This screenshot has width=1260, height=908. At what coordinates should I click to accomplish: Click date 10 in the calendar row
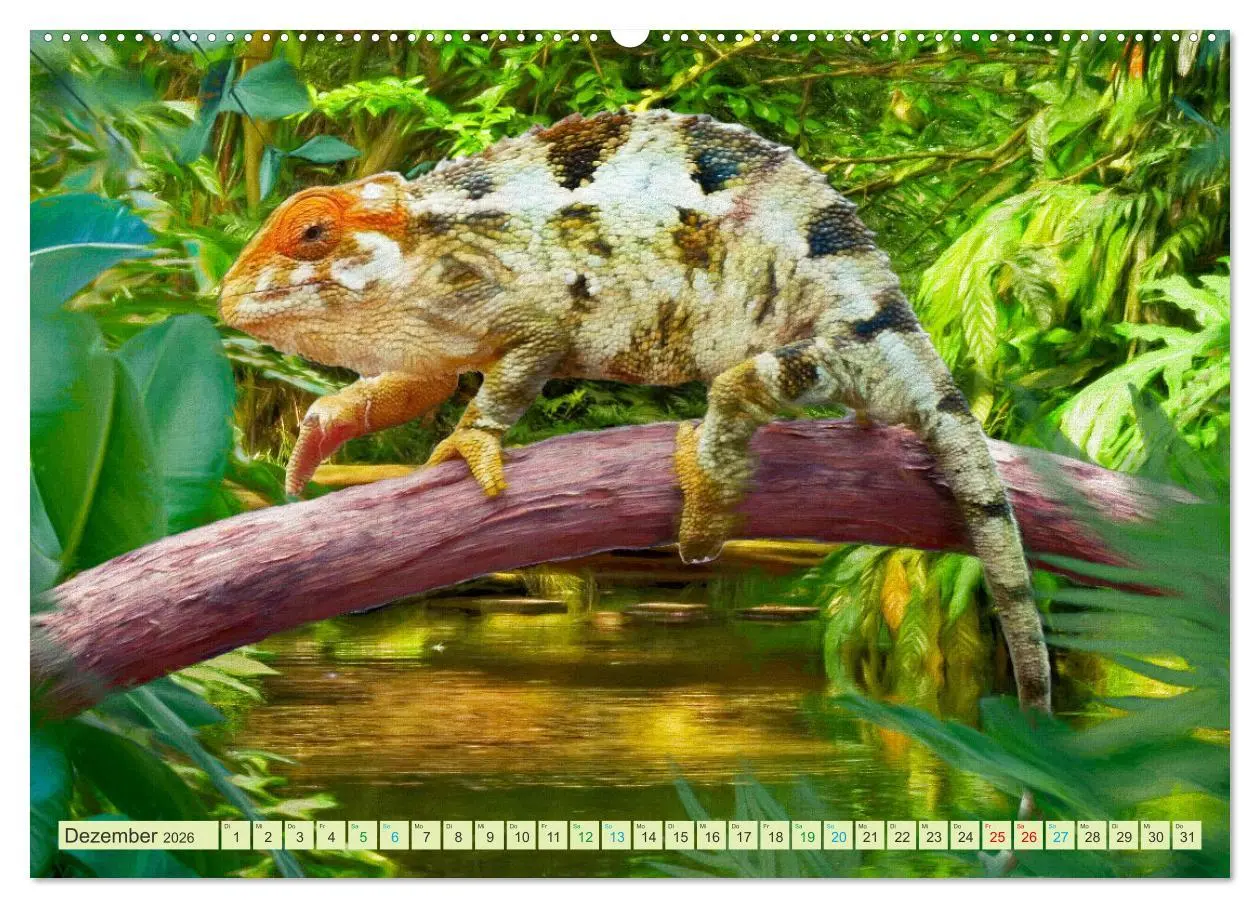[521, 836]
